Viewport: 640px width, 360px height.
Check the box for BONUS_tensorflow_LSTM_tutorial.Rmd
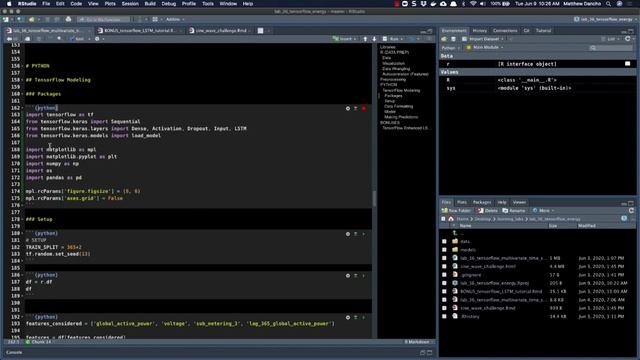444,291
